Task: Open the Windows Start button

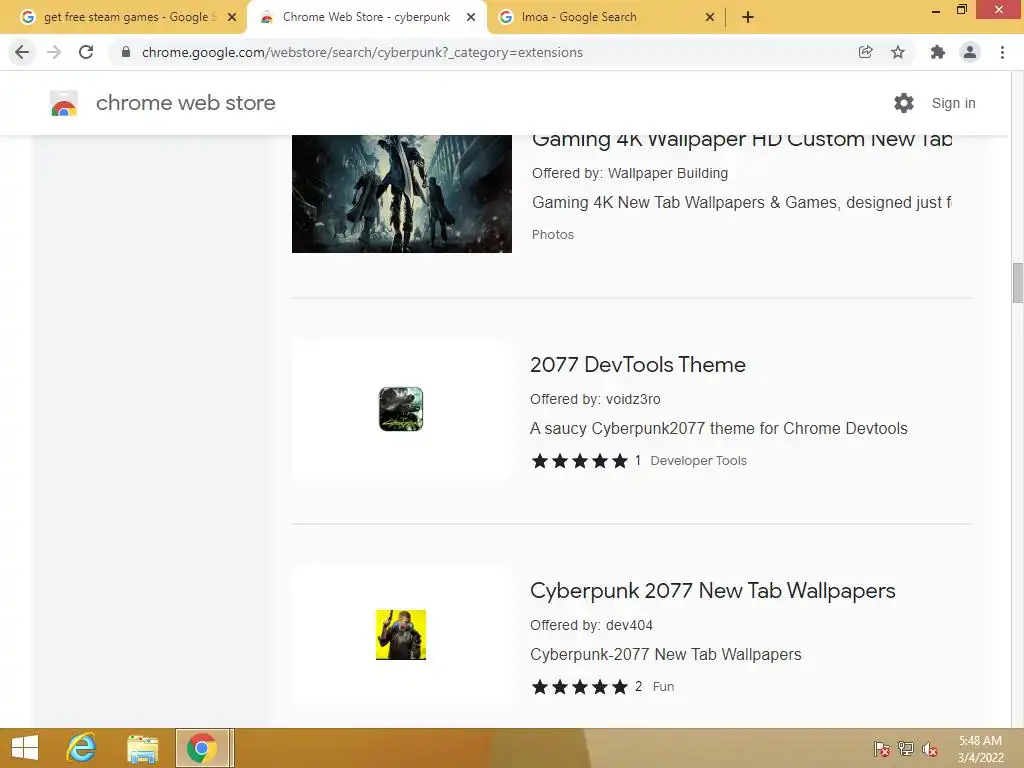Action: click(x=25, y=748)
